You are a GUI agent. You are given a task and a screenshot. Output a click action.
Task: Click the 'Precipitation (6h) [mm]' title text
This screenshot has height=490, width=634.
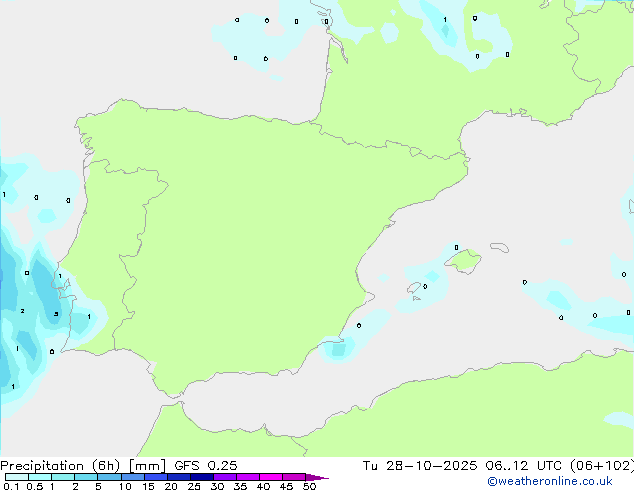point(83,466)
